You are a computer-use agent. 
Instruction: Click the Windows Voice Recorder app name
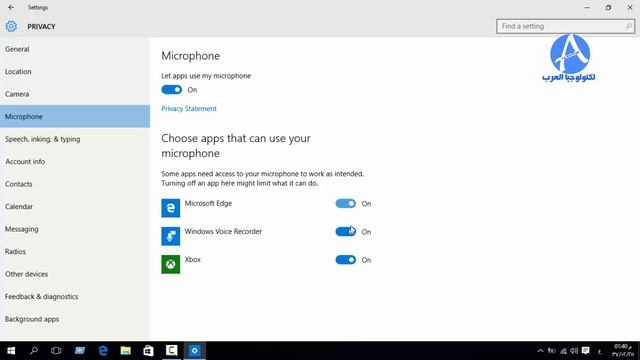[x=223, y=231]
